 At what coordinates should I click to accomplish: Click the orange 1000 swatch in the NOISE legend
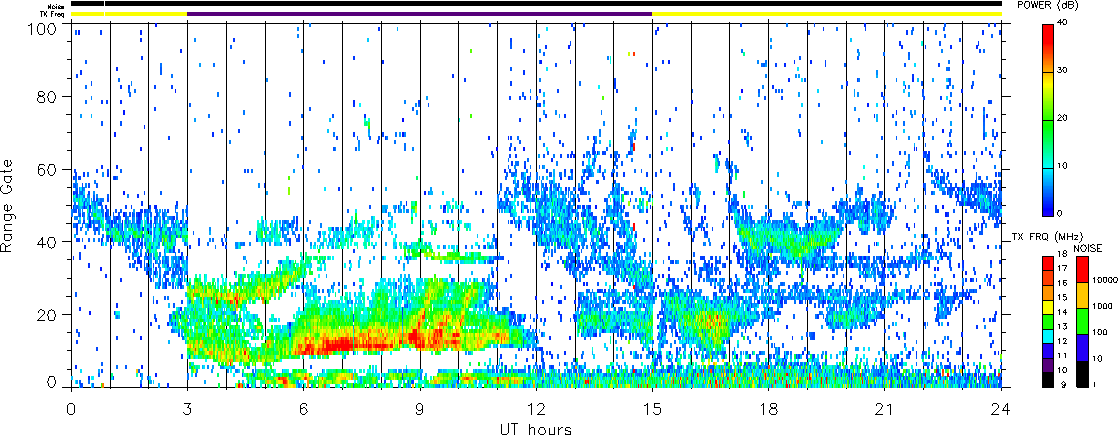[x=1082, y=295]
